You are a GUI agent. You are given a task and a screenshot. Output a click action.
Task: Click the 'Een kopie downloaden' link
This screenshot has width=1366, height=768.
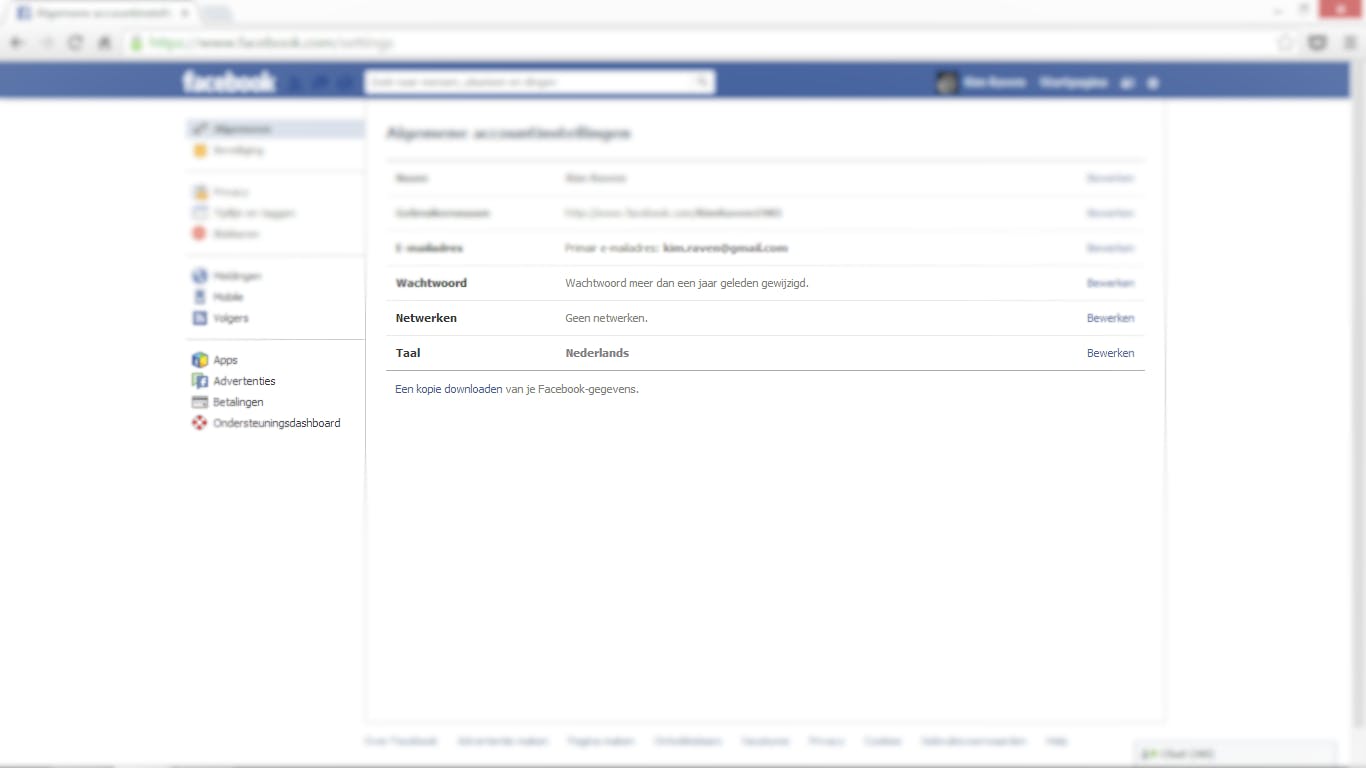[449, 389]
